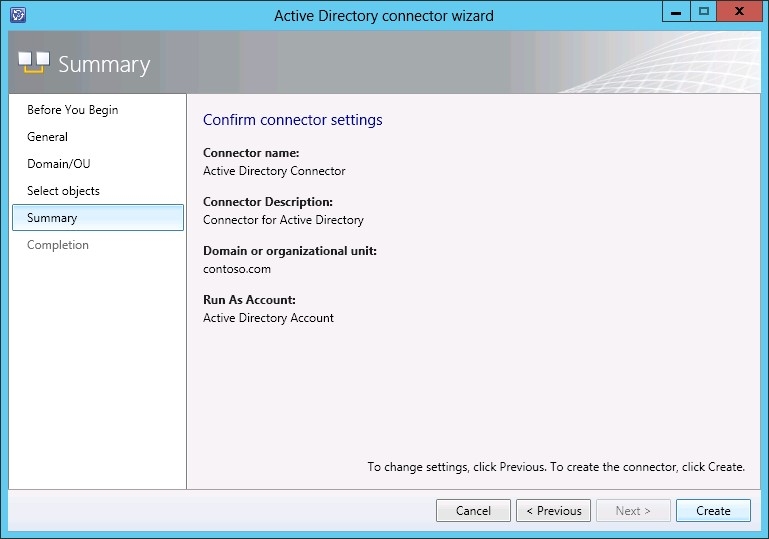Click the Summary header connector icon
The width and height of the screenshot is (769, 539).
pos(34,63)
